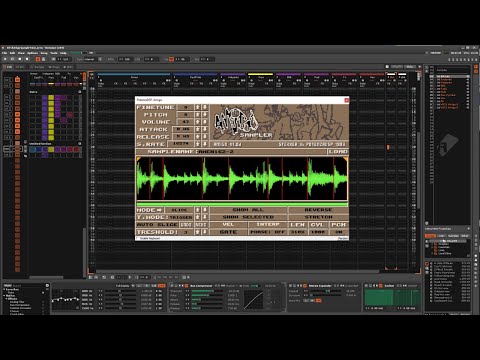Collapse the Favorites tree in DSP list
The image size is (480, 360).
coord(5,289)
